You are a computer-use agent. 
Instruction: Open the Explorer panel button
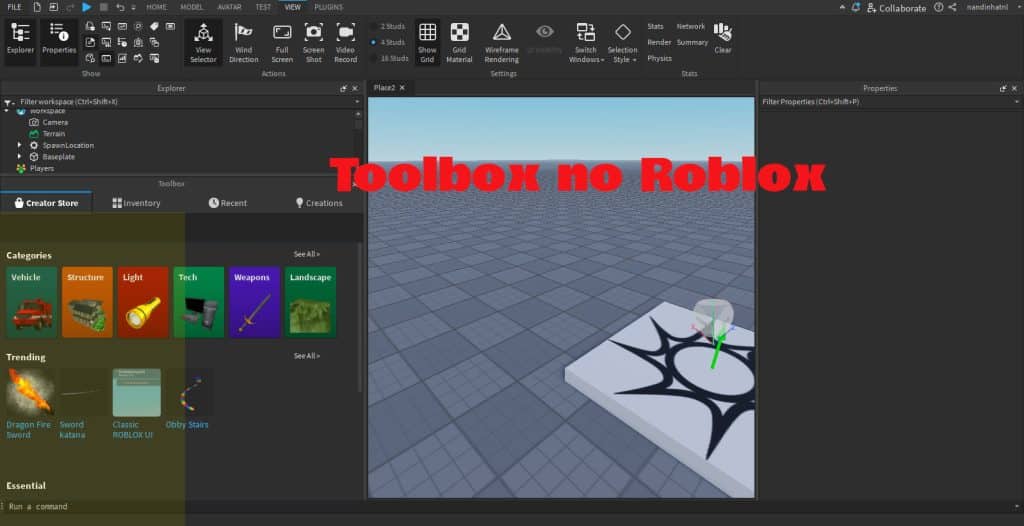tap(20, 41)
